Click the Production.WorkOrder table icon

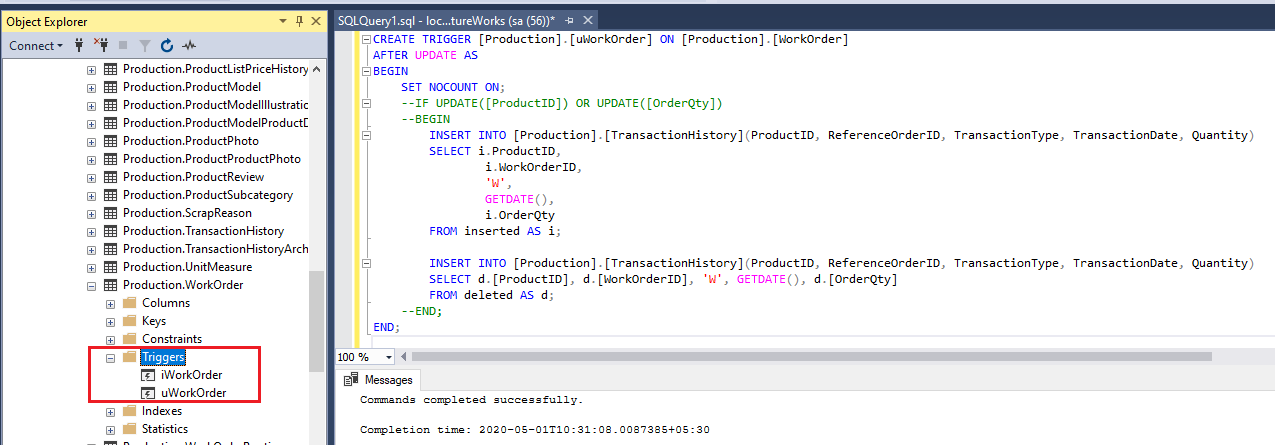pyautogui.click(x=110, y=285)
